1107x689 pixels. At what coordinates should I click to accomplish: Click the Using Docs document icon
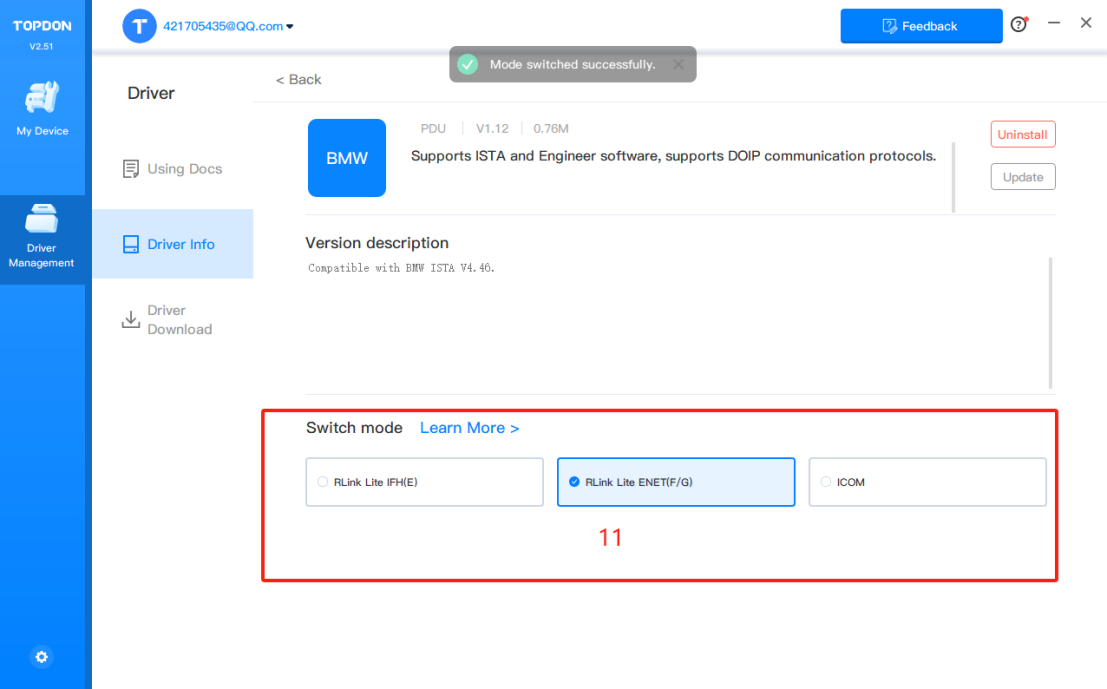coord(131,169)
